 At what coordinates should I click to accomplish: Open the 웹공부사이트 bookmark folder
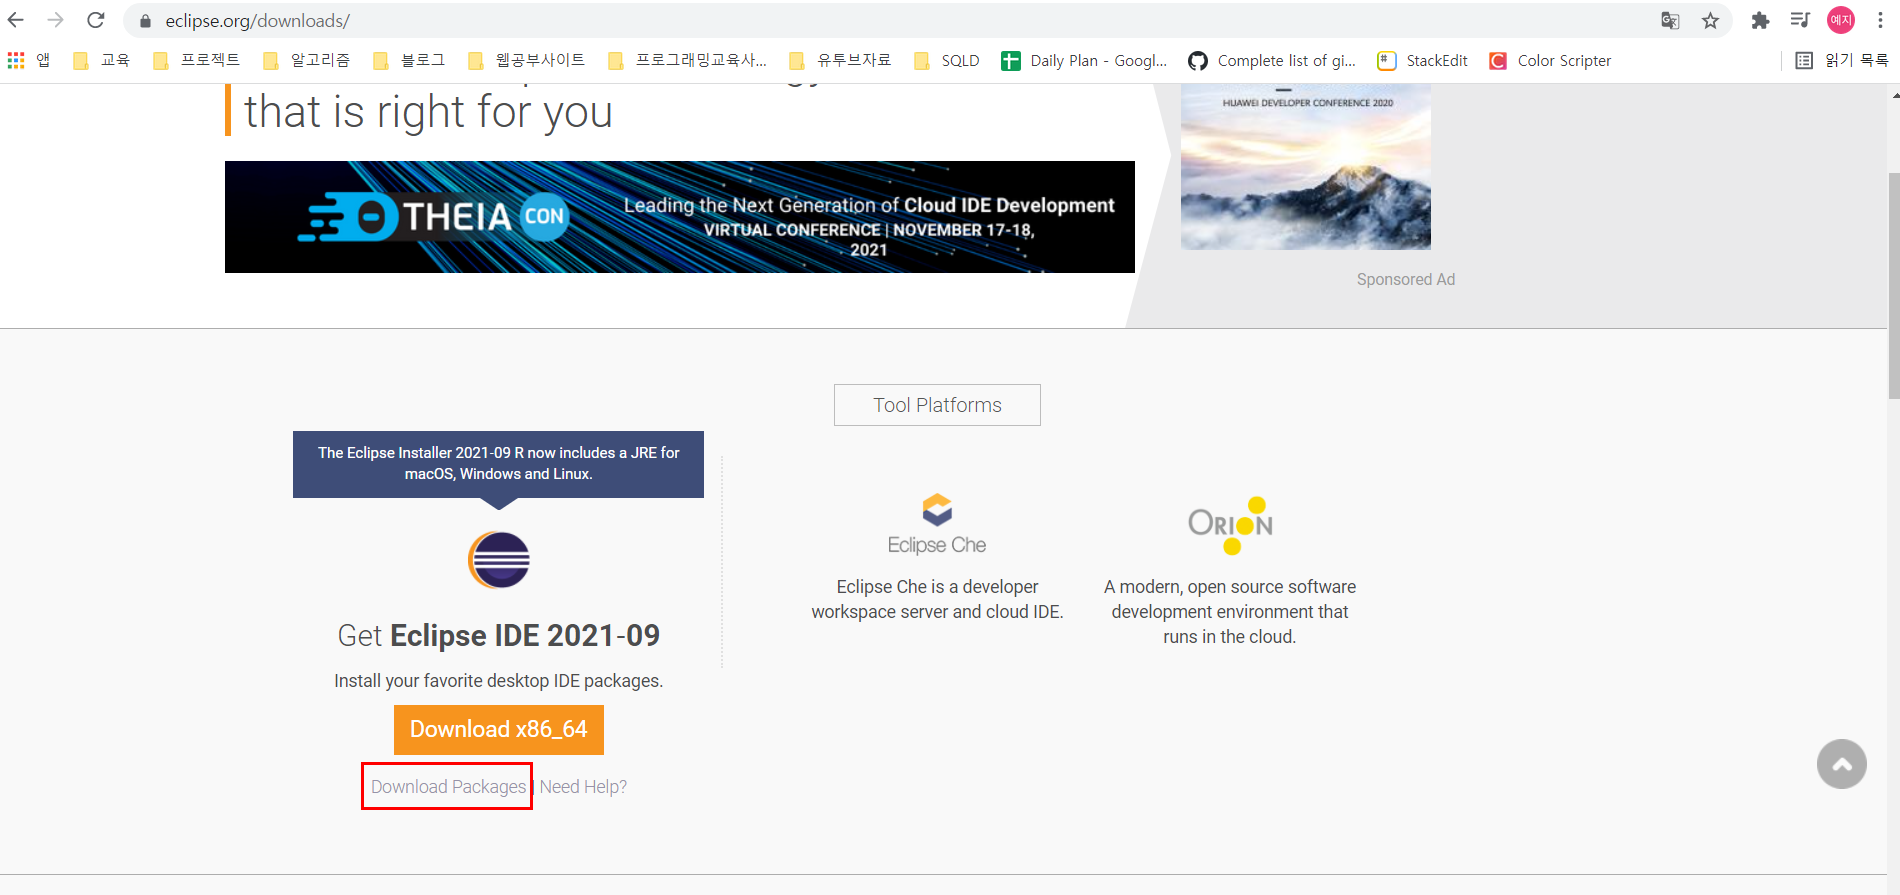point(526,60)
